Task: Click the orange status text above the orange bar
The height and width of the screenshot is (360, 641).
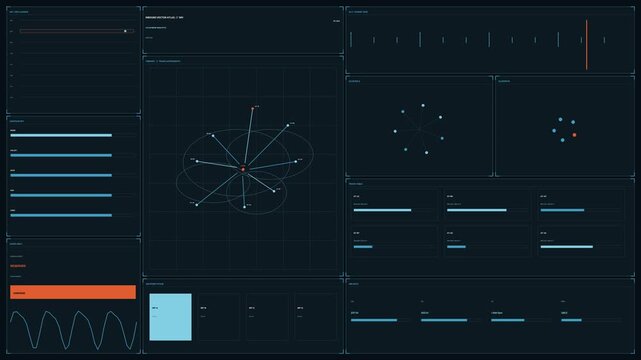Action: coord(18,266)
